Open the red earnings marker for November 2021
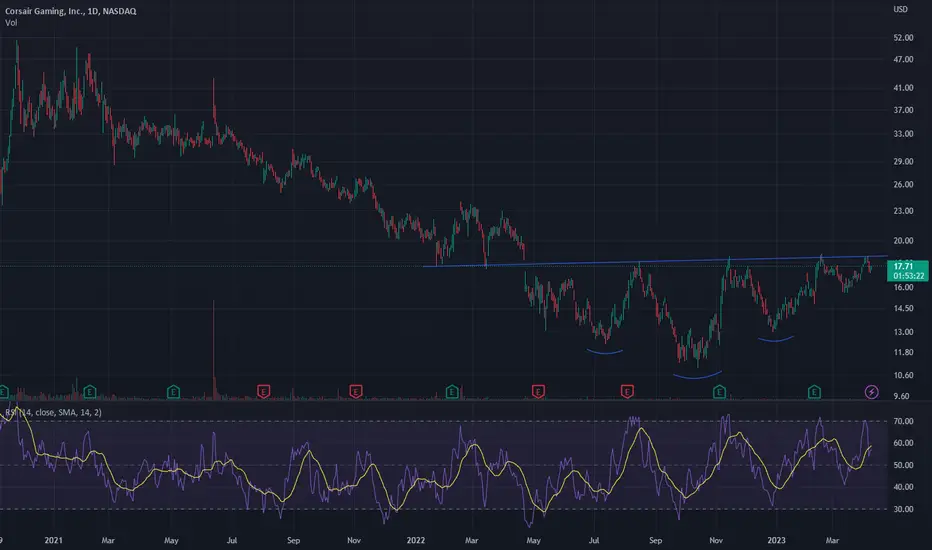 (355, 392)
